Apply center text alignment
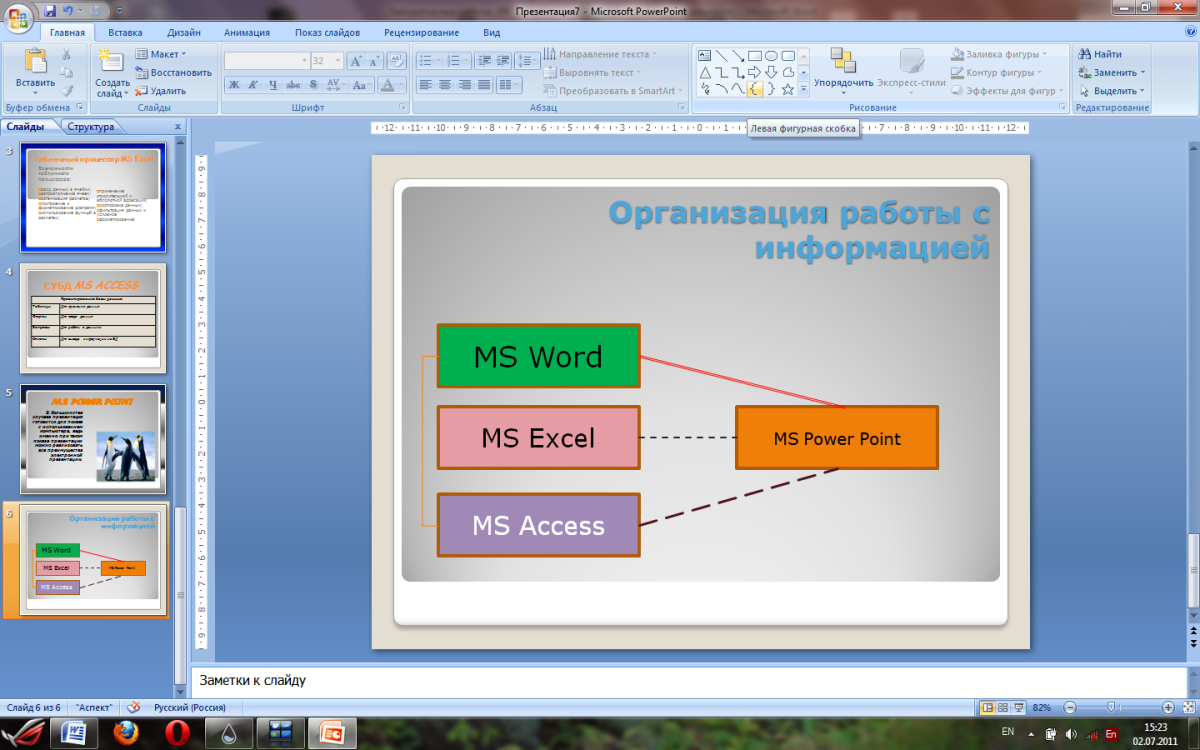This screenshot has height=750, width=1200. [444, 85]
